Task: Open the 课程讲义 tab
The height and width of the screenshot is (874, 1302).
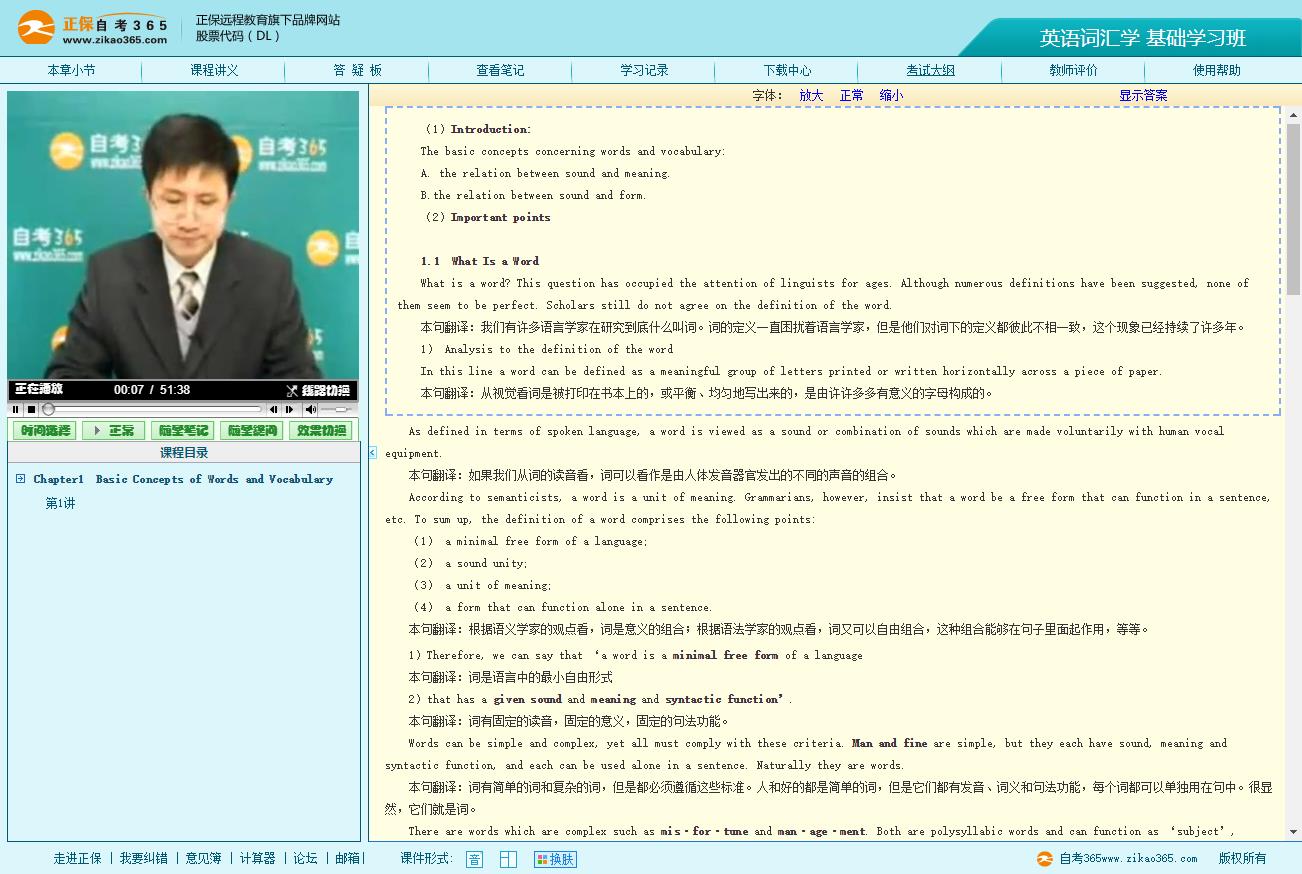Action: (215, 70)
